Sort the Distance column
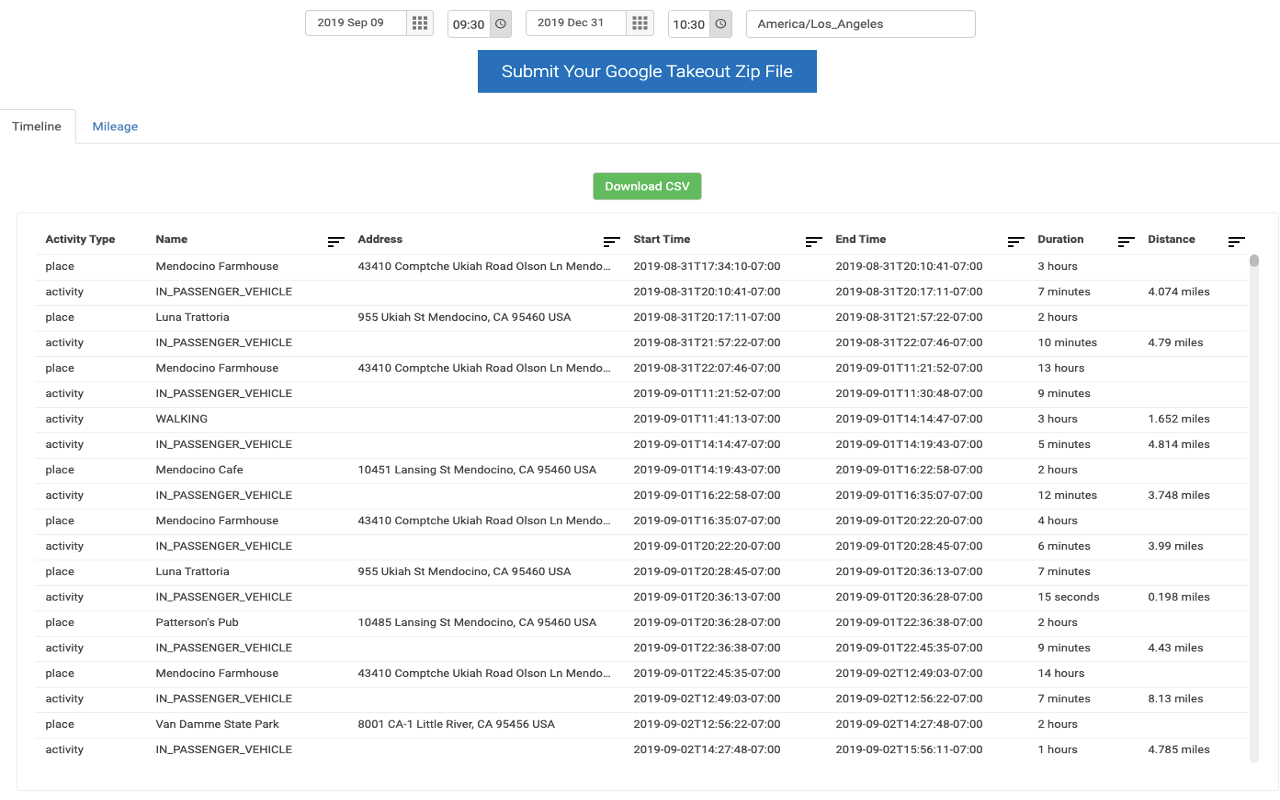The width and height of the screenshot is (1280, 800). 1236,241
